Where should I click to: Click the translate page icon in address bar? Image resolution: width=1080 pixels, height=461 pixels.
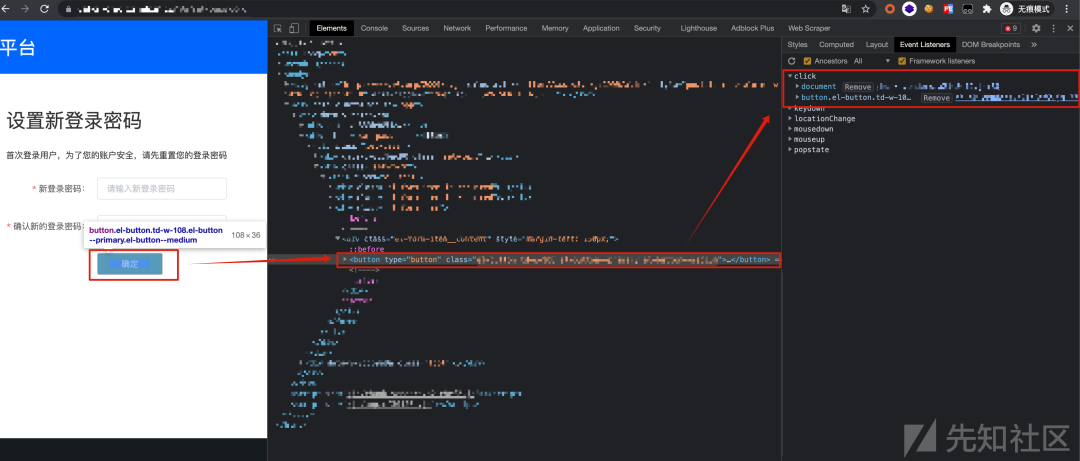click(x=847, y=9)
